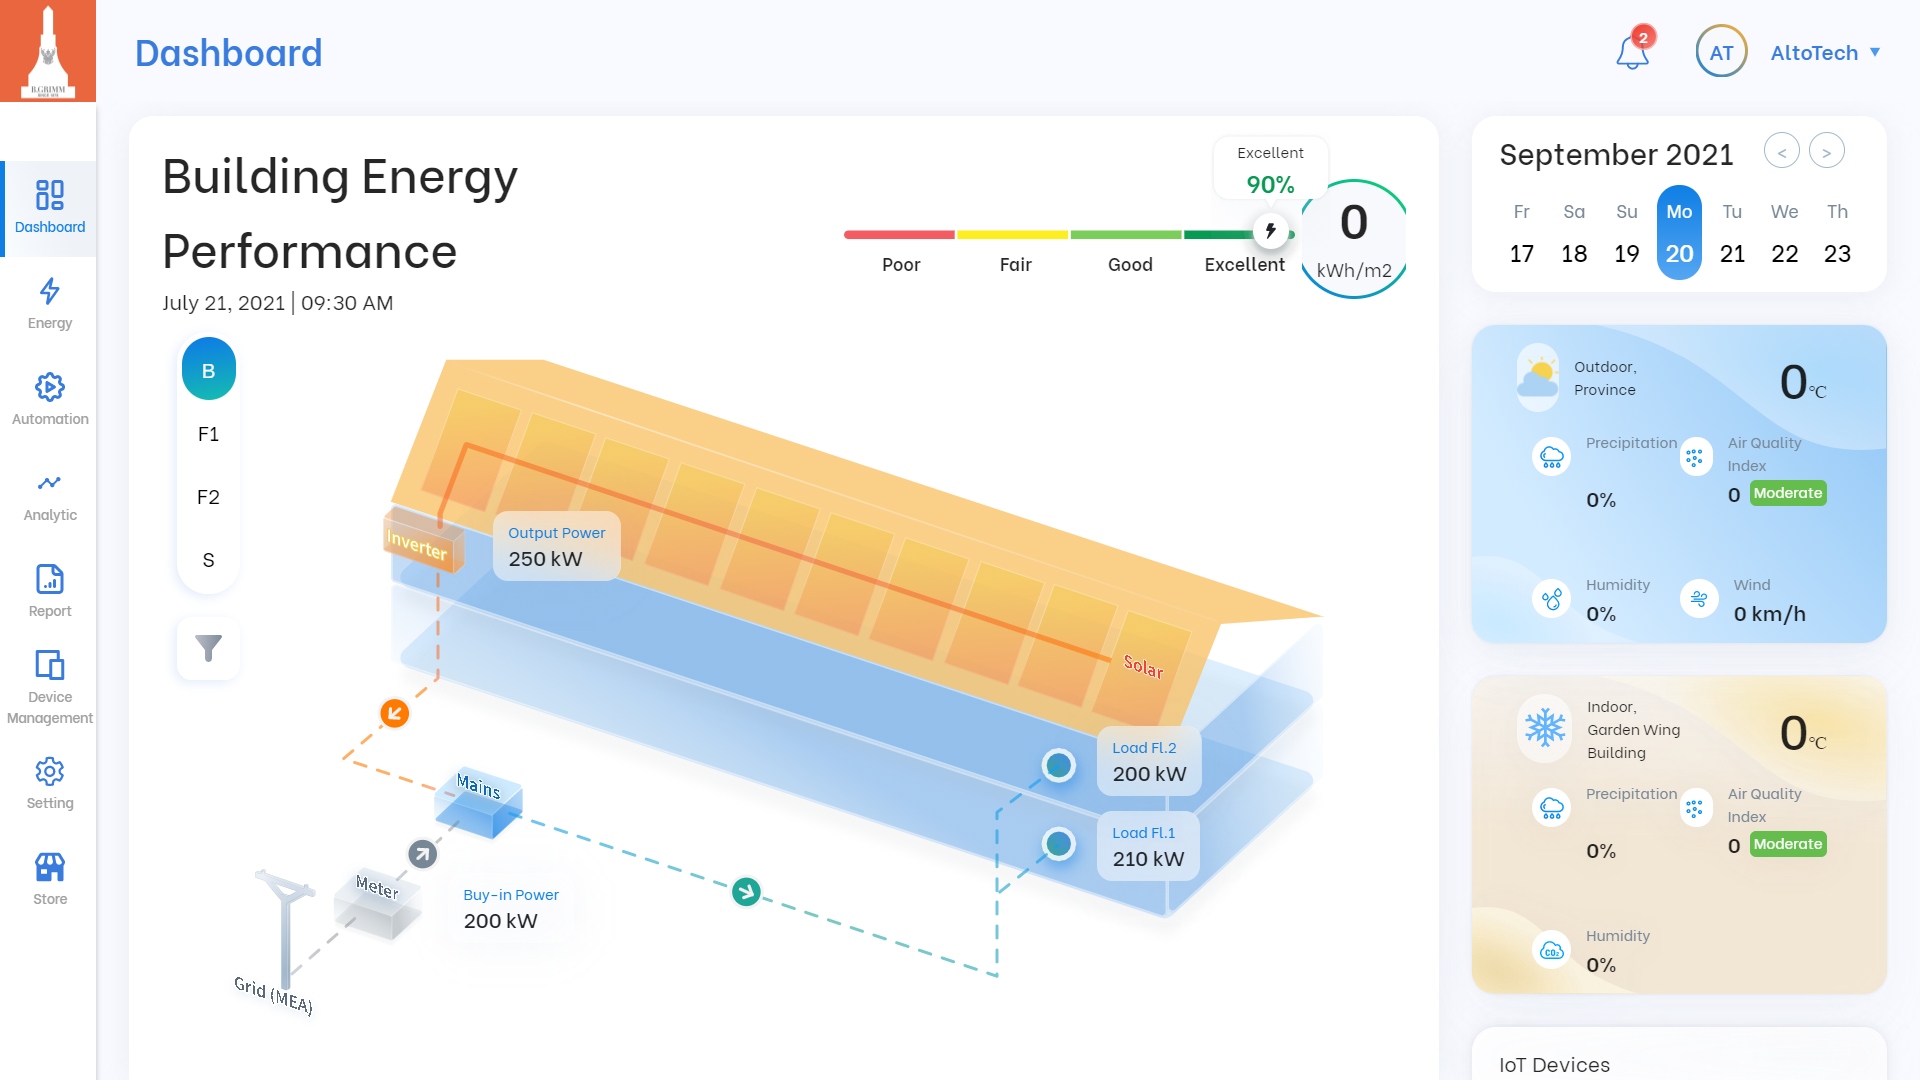Select Dashboard in the sidebar
The width and height of the screenshot is (1920, 1080).
[50, 208]
